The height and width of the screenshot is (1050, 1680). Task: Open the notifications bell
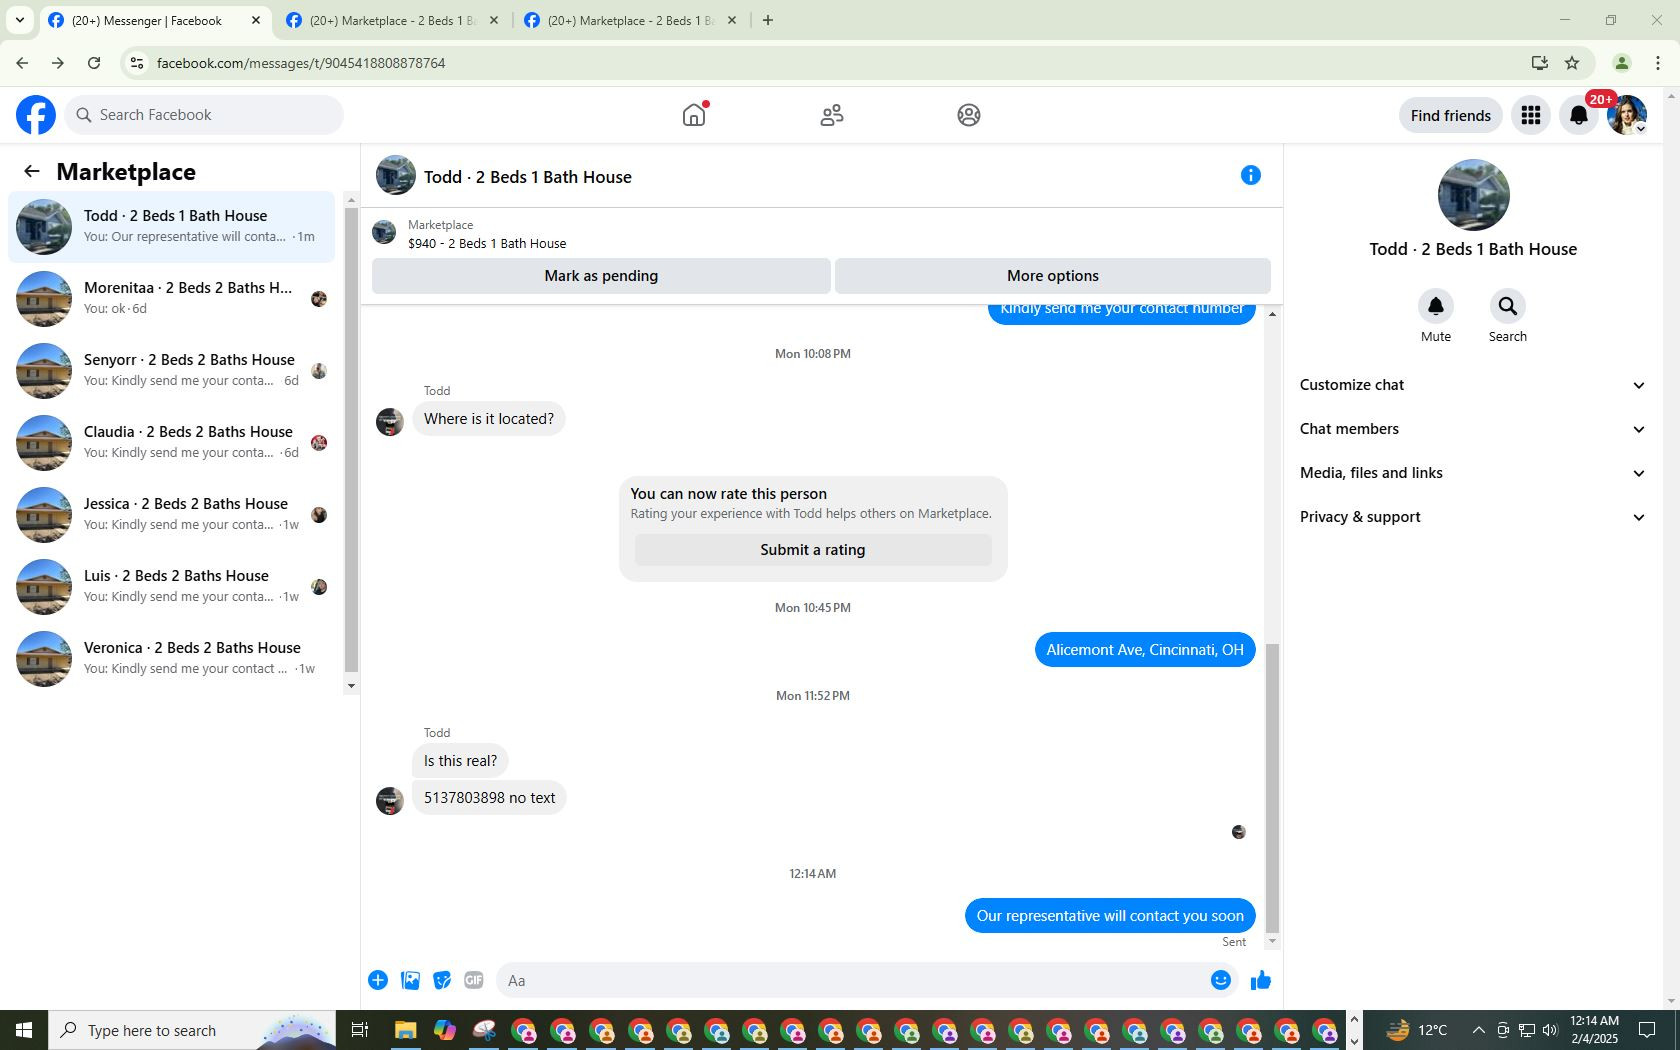[1579, 115]
